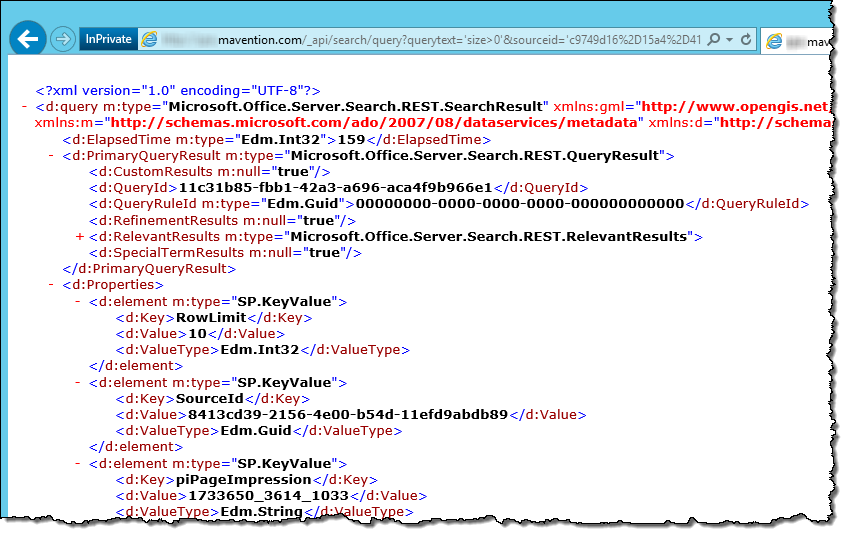Click the search magnifier icon in address bar
846x534 pixels.
[x=713, y=39]
